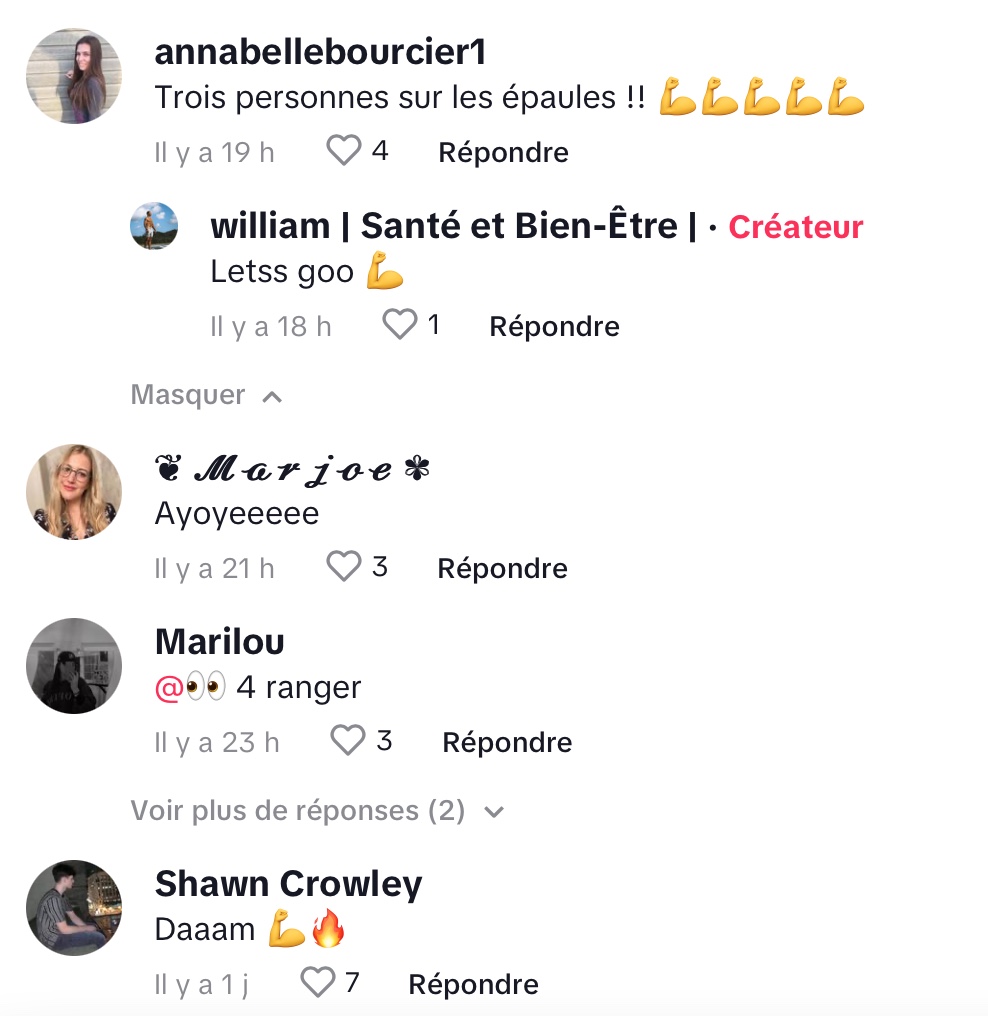
Task: Reply to Marilou's comment
Action: 507,742
